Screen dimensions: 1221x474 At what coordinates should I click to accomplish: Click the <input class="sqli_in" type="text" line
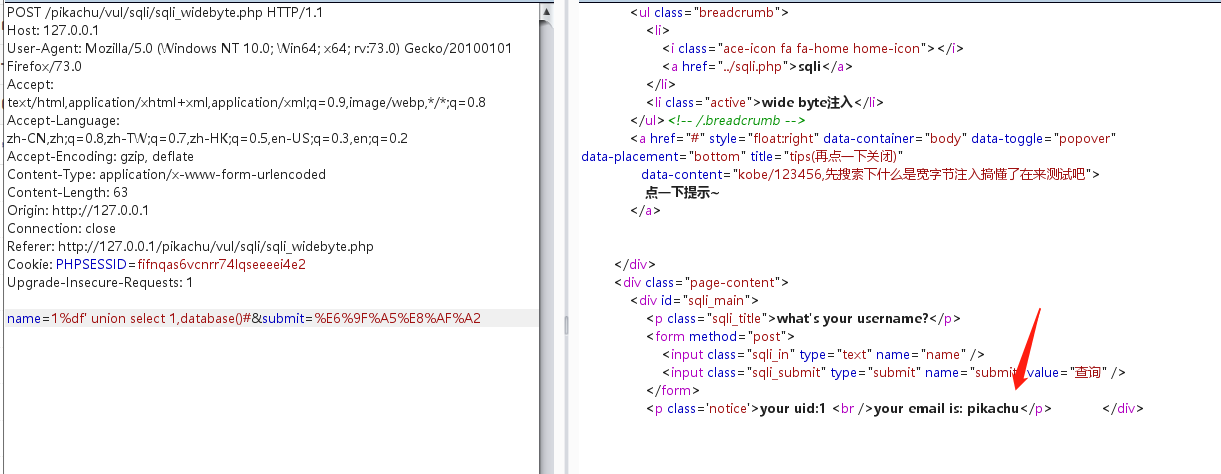point(824,354)
